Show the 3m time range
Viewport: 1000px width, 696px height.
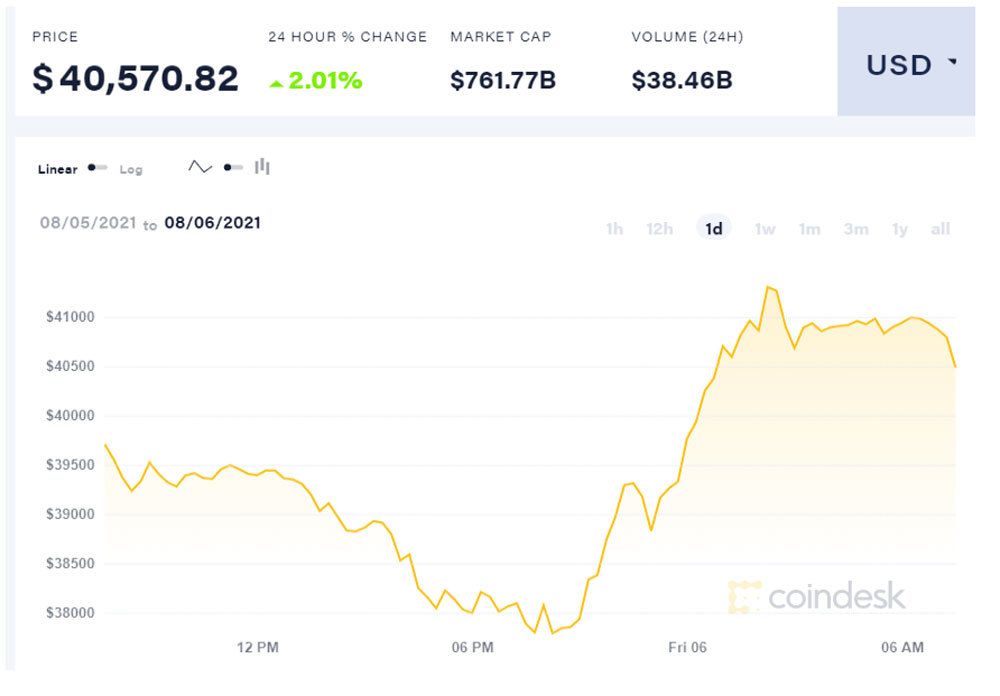tap(856, 229)
